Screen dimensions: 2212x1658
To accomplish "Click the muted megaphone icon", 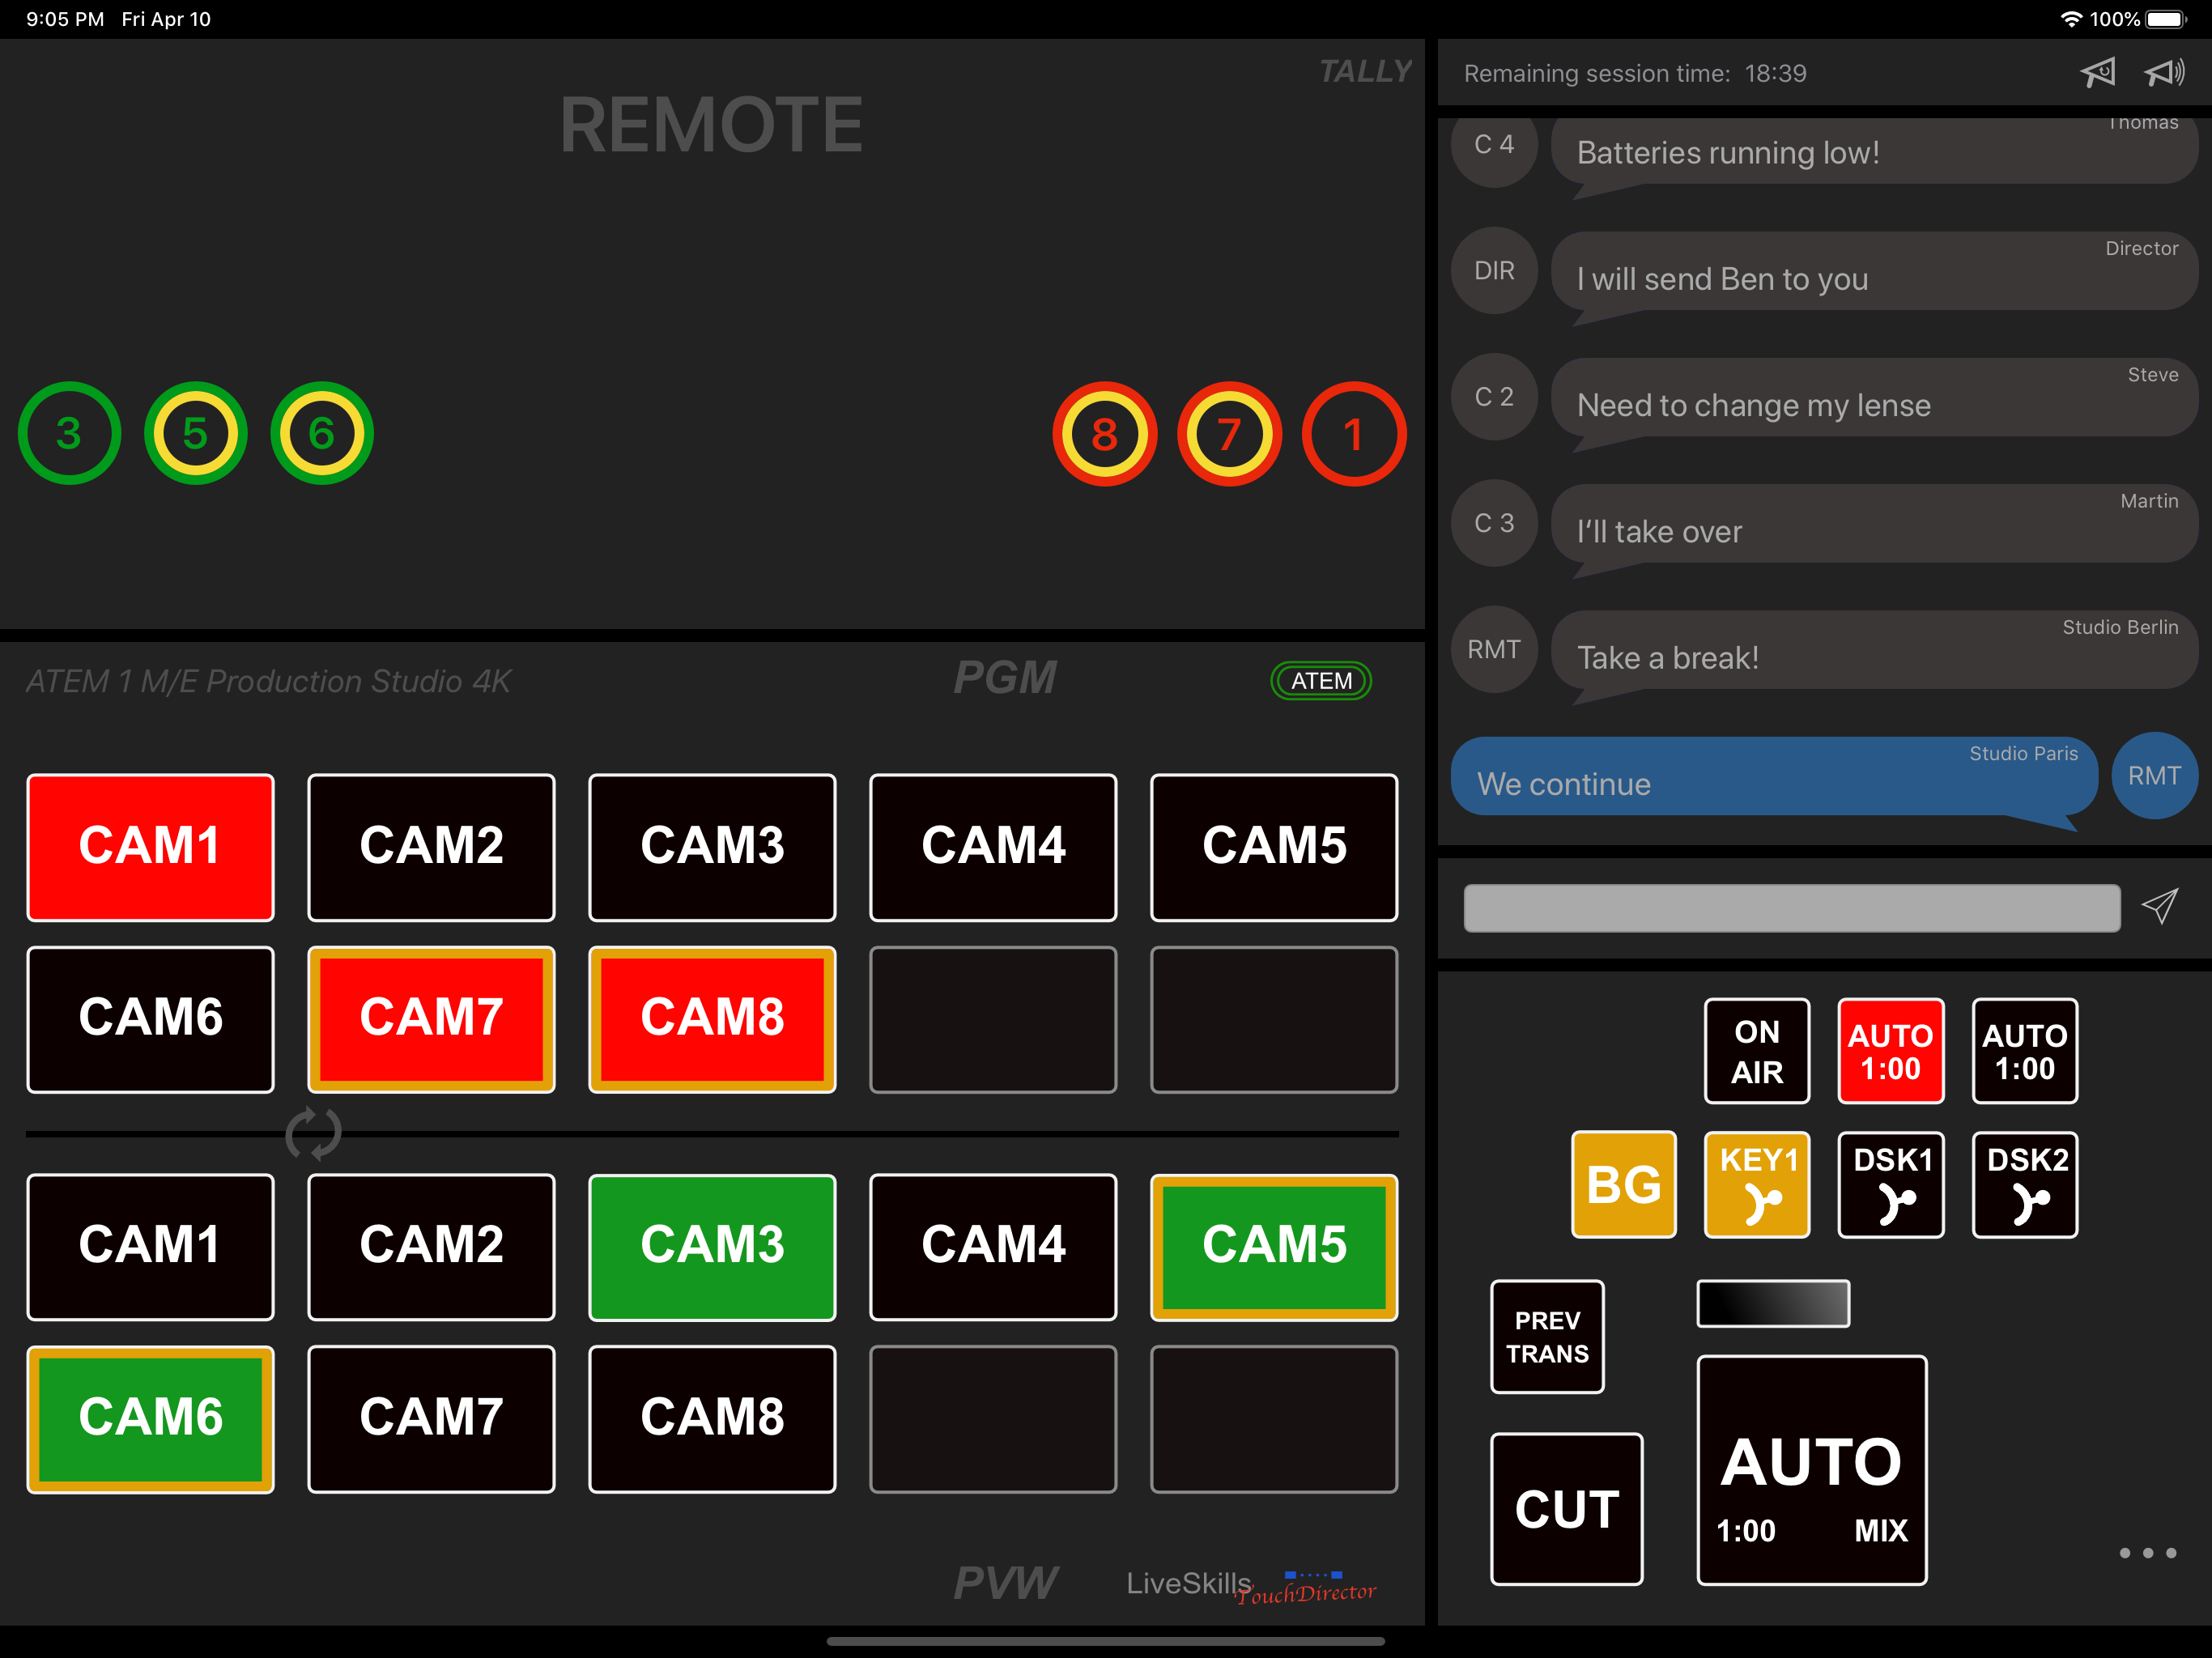I will coord(2098,73).
